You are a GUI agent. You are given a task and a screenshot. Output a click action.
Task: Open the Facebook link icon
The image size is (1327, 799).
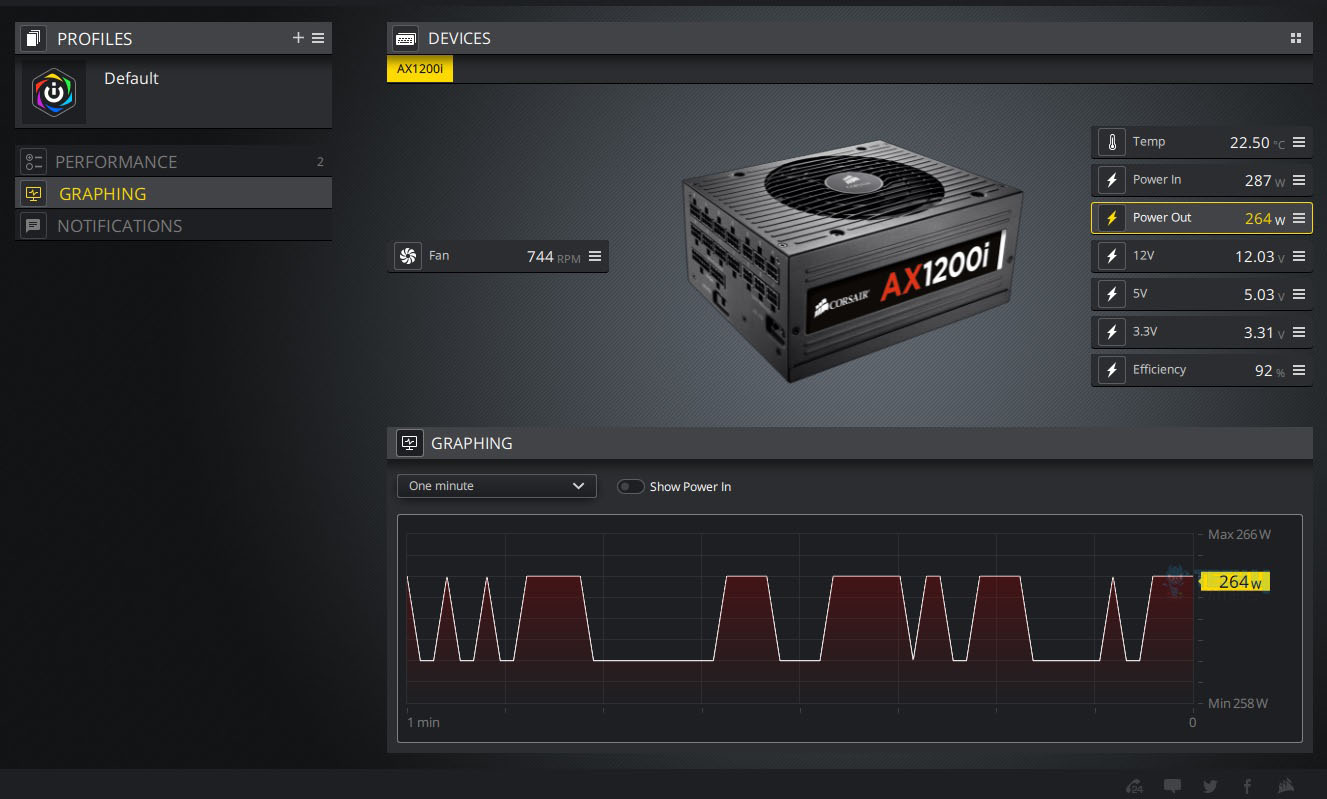tap(1247, 786)
